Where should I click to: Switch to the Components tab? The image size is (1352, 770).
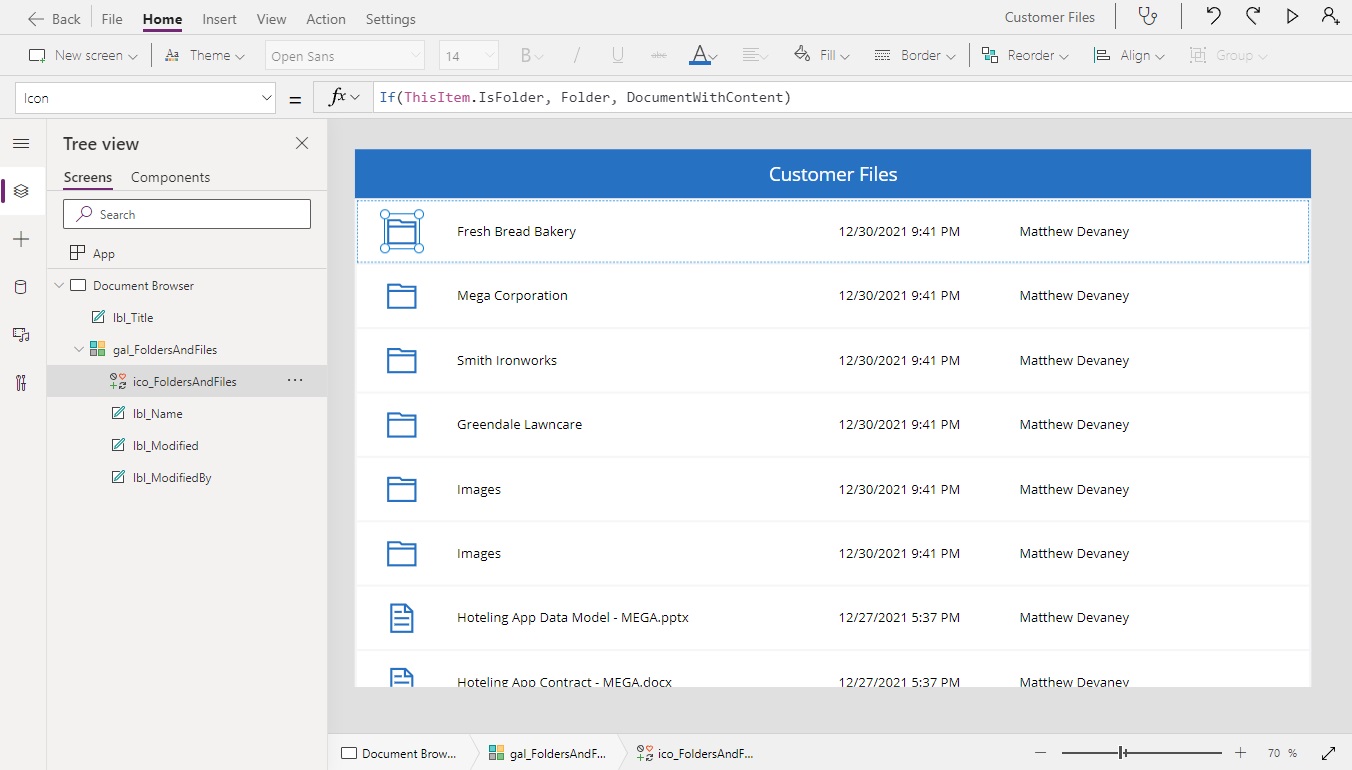click(x=169, y=177)
